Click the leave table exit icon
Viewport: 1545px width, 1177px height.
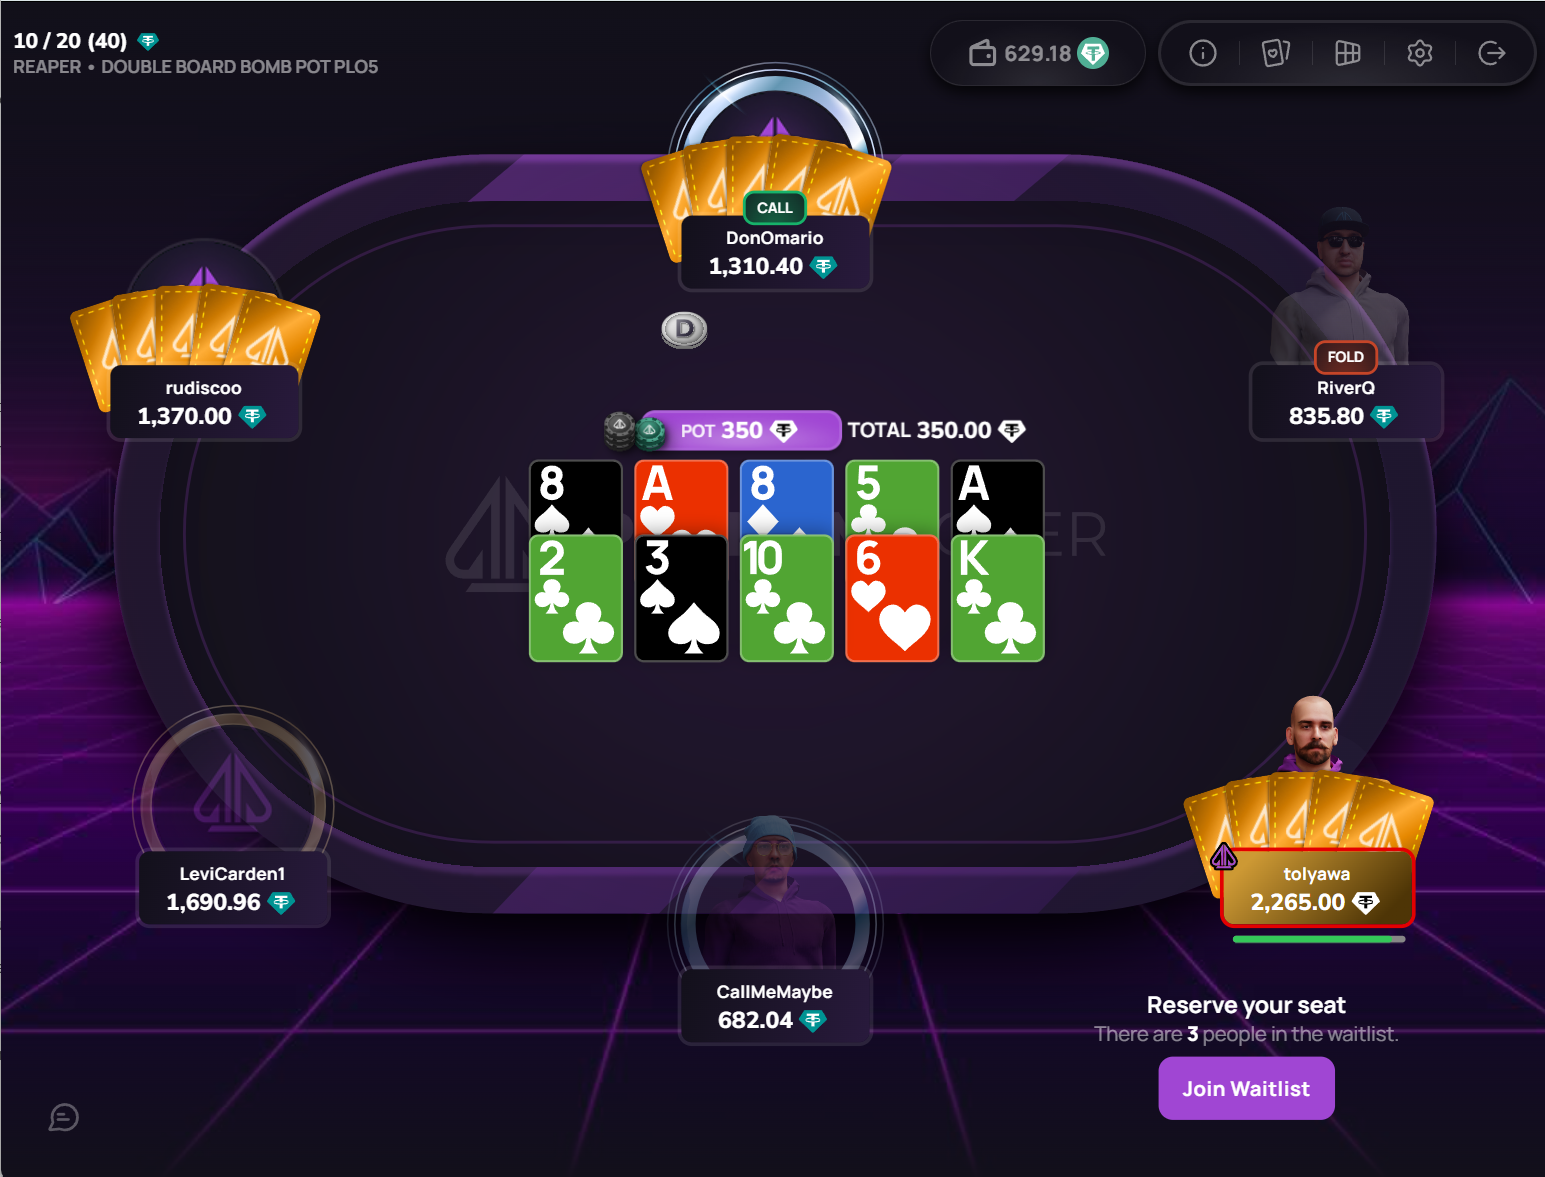coord(1492,53)
